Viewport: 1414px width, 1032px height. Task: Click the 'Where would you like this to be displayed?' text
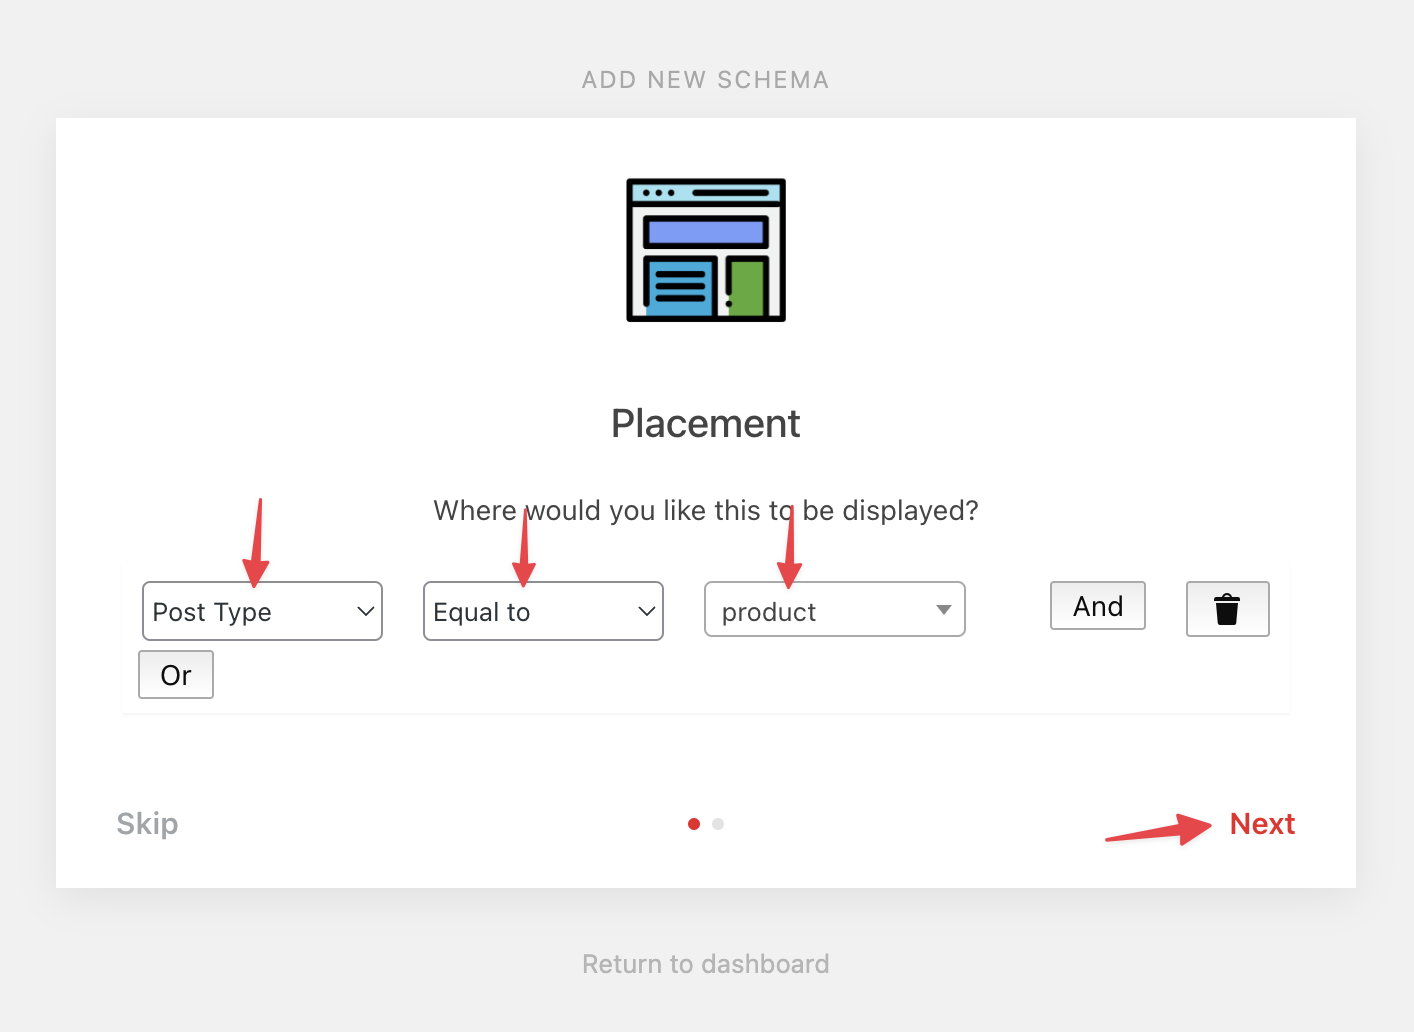coord(706,511)
